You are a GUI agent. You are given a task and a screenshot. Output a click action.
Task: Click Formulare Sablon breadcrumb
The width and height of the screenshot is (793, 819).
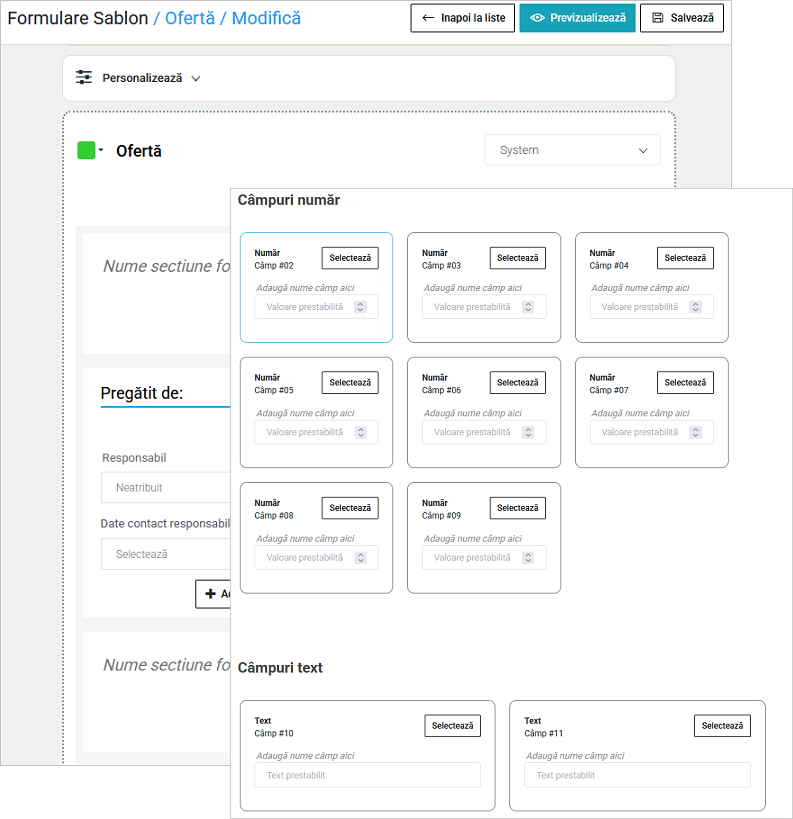[x=77, y=18]
